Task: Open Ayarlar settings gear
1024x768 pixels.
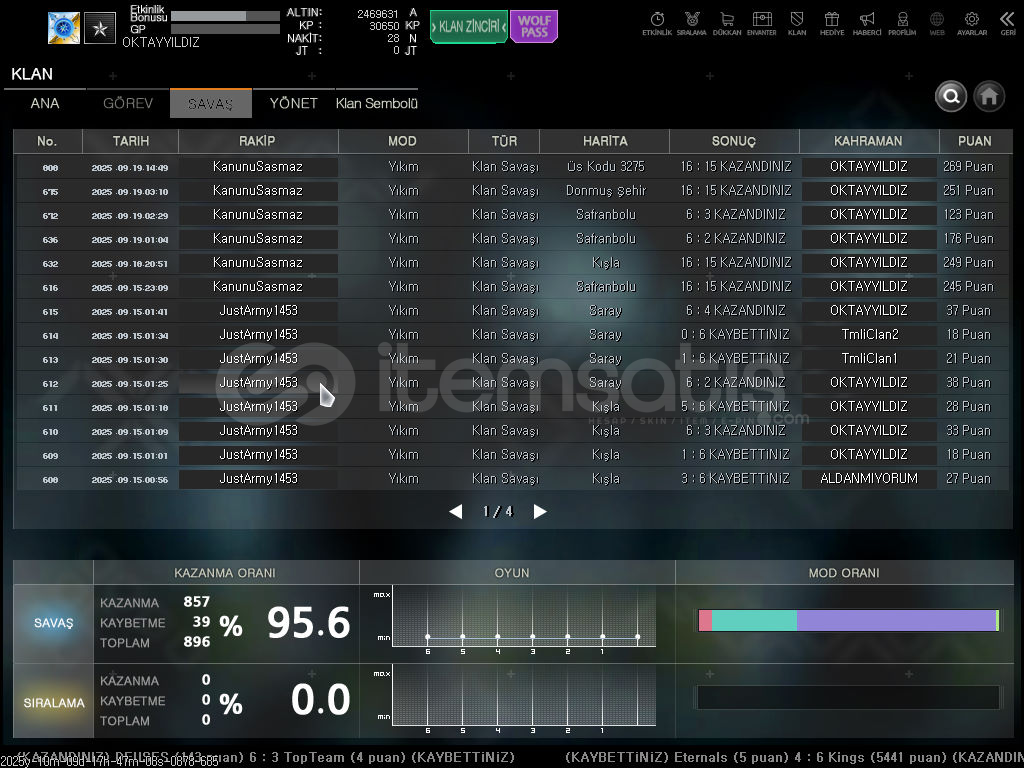Action: [971, 21]
